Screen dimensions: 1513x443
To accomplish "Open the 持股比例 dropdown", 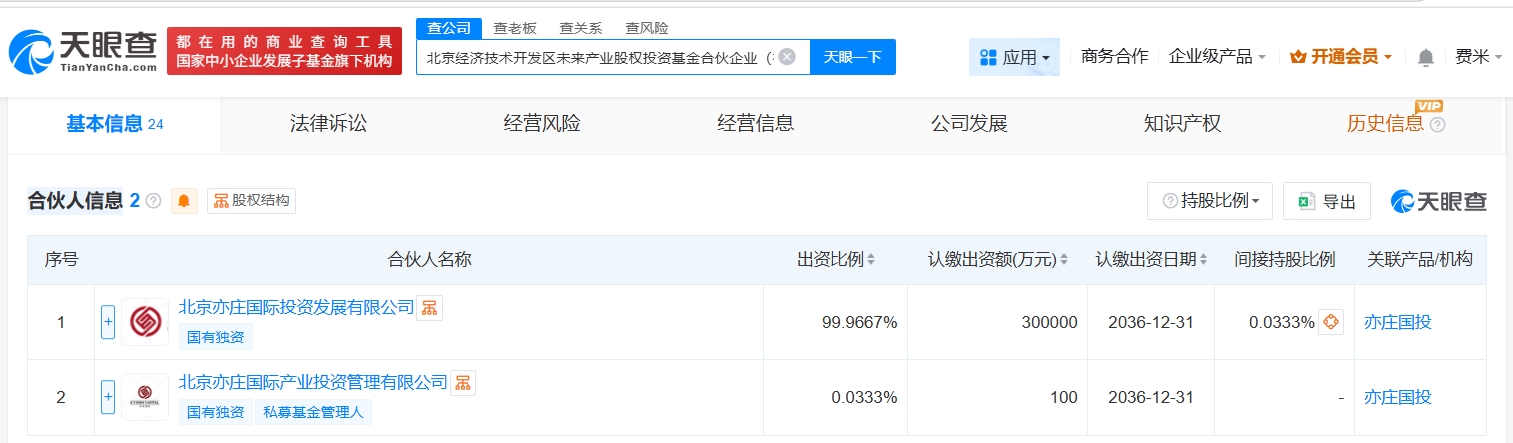I will (1210, 202).
